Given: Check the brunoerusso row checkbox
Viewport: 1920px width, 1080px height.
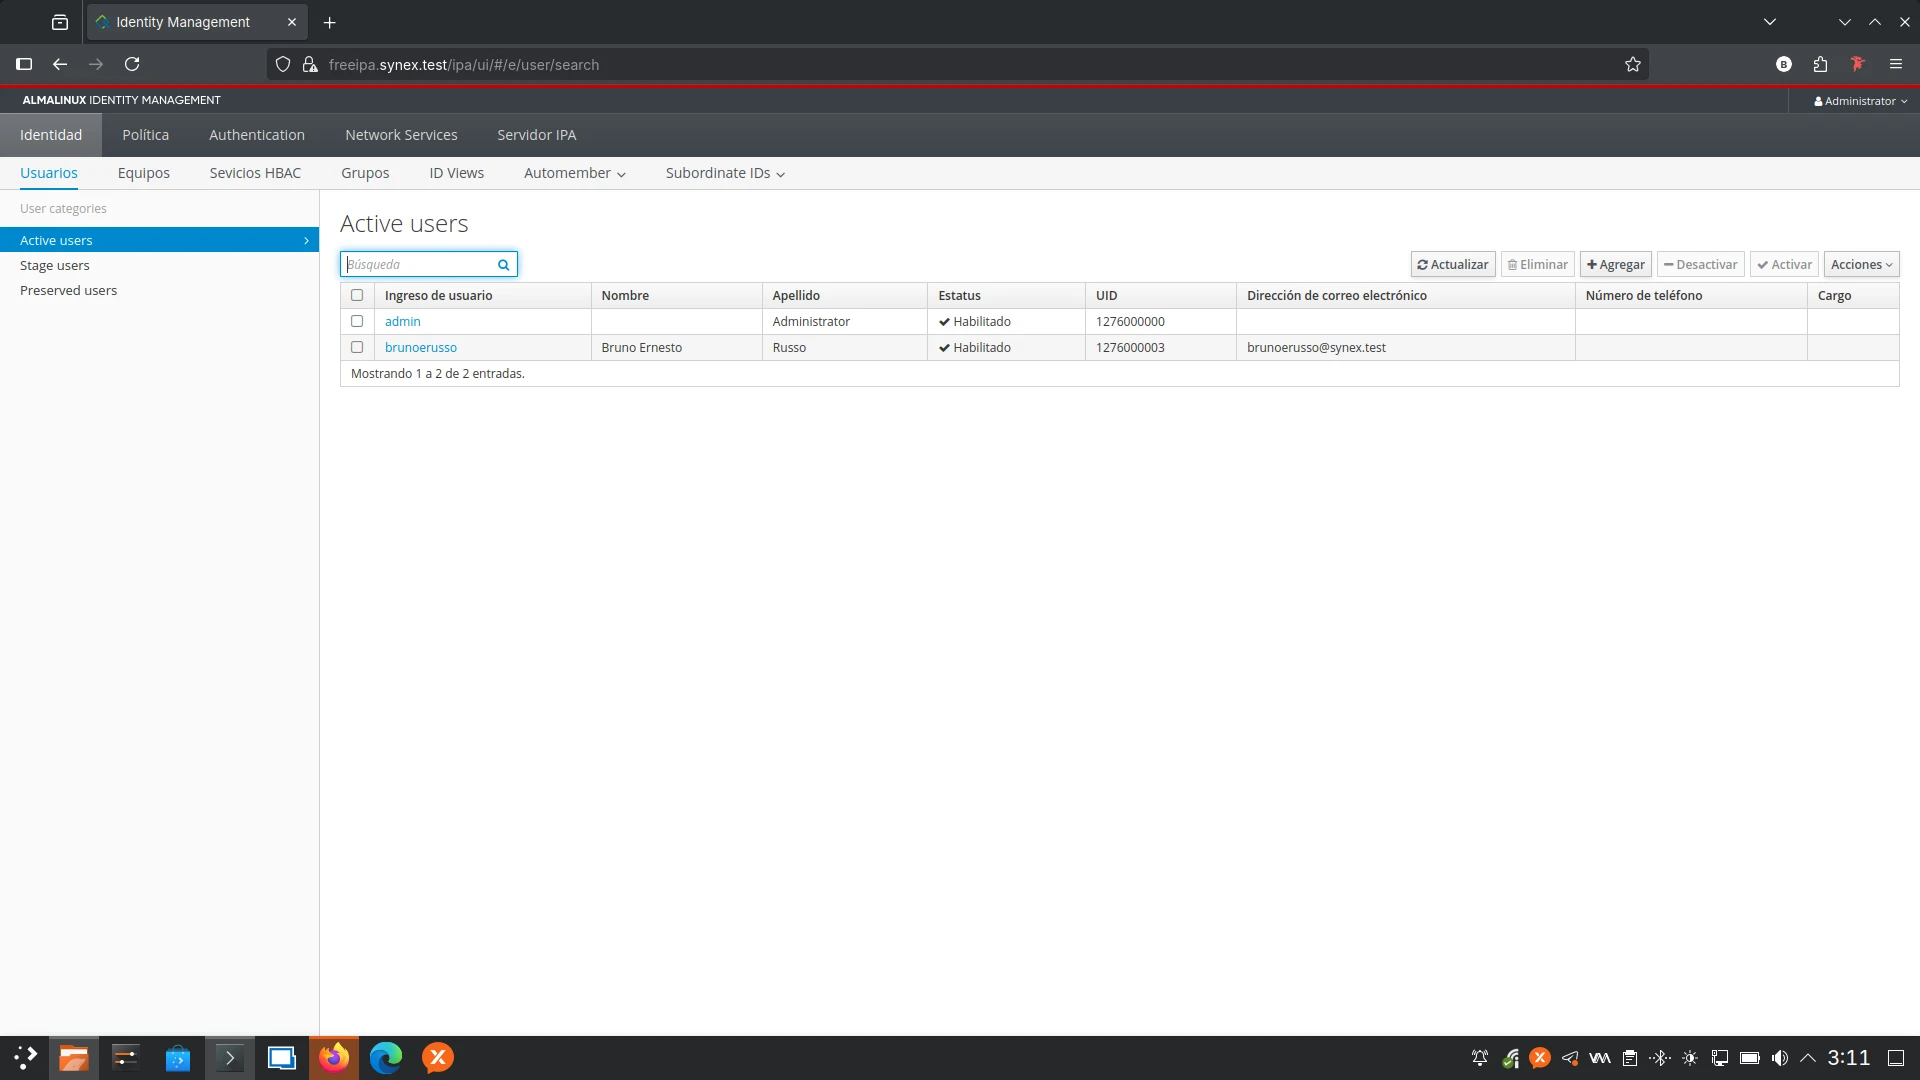Looking at the screenshot, I should [357, 347].
